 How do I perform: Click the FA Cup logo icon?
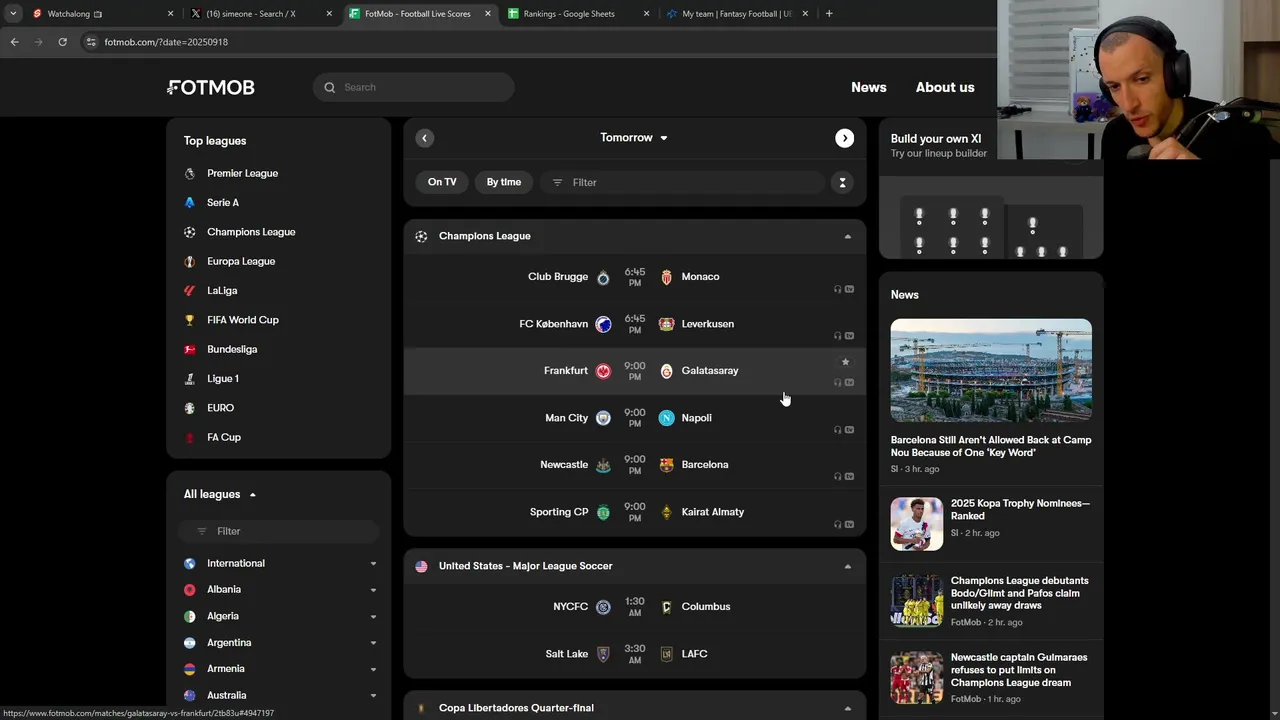click(190, 437)
